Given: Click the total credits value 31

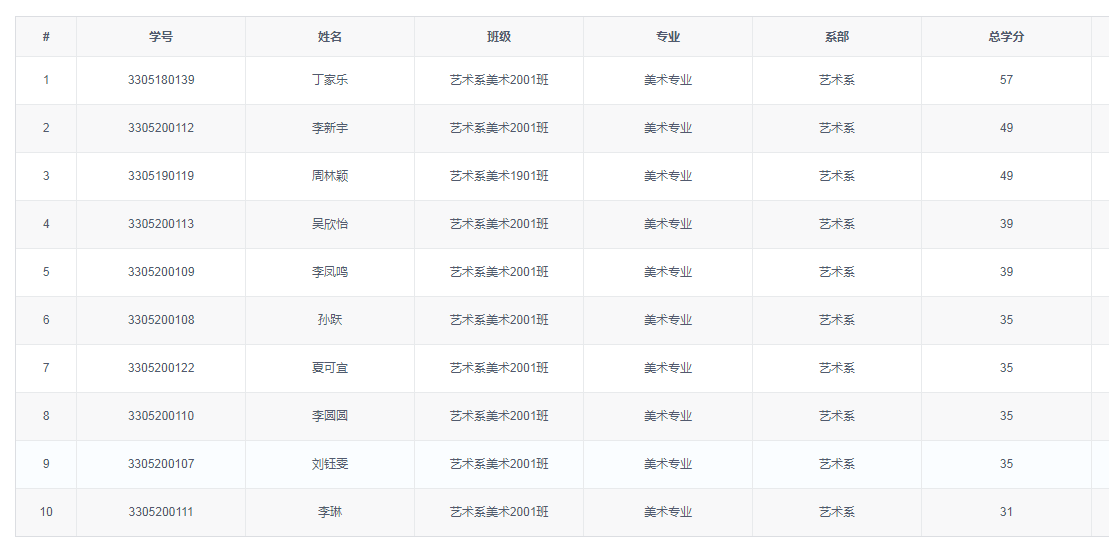Looking at the screenshot, I should (x=1006, y=512).
